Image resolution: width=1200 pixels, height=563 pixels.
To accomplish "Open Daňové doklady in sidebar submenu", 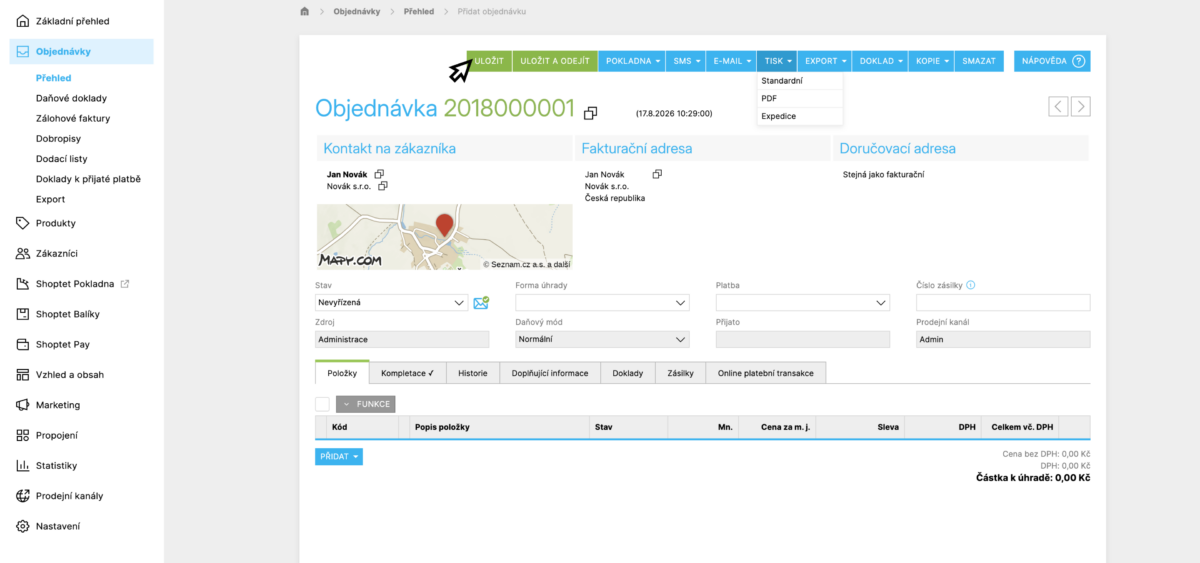I will click(71, 98).
